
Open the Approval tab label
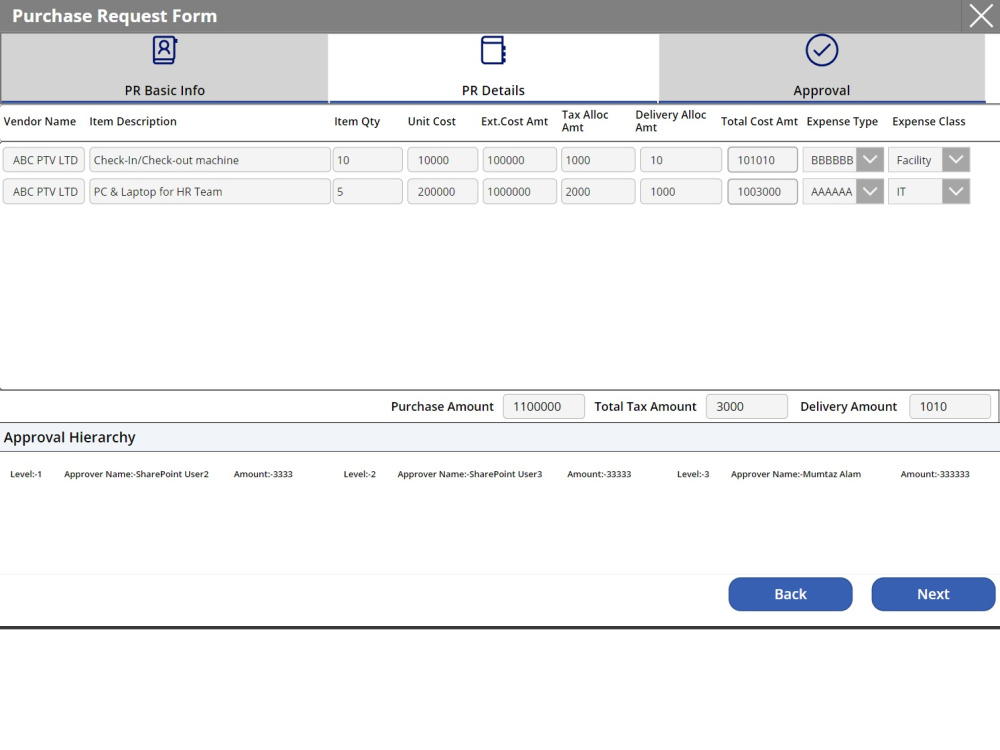click(x=821, y=91)
